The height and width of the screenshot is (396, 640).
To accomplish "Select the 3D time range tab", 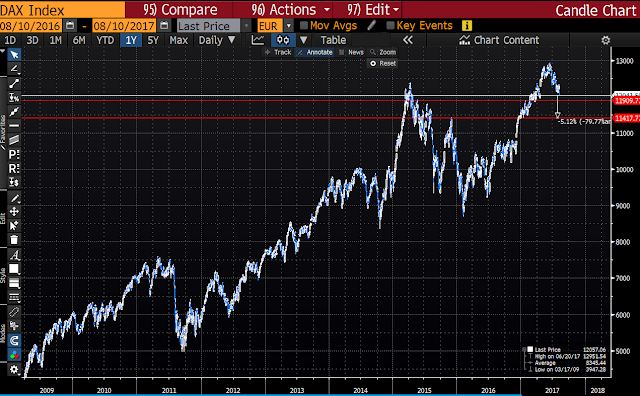I will [32, 40].
